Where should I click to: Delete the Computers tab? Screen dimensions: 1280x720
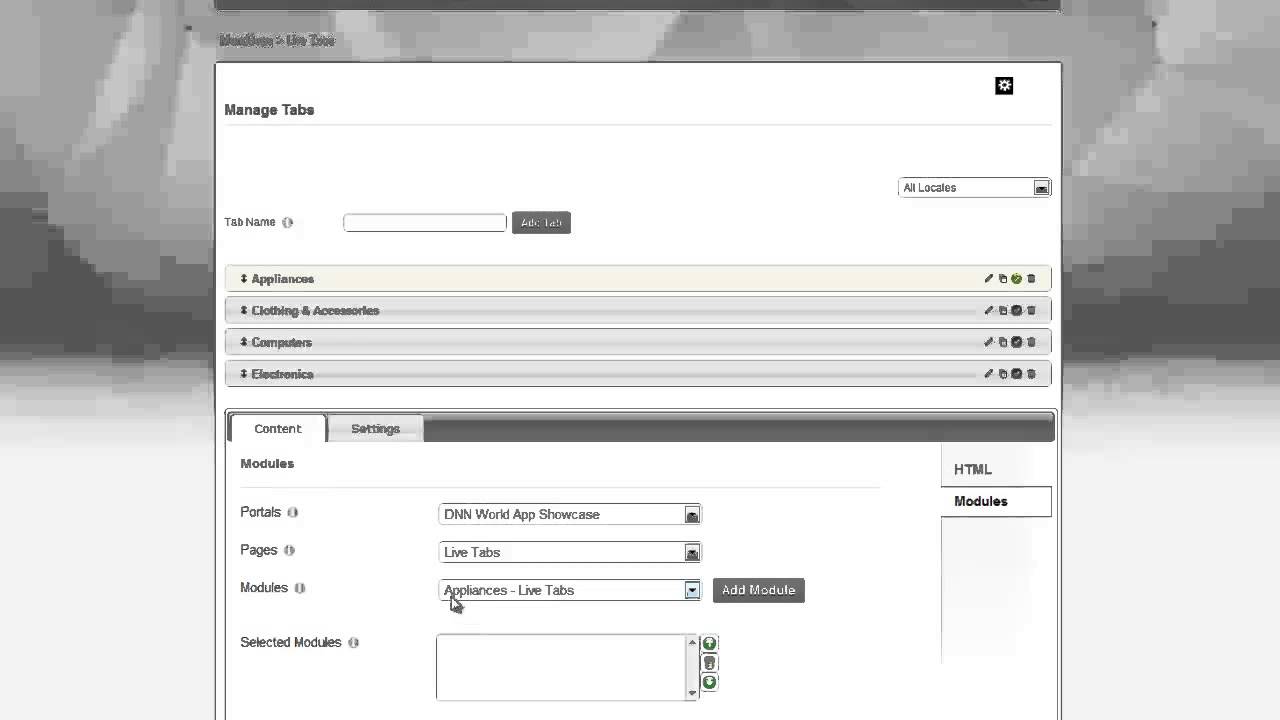[1031, 342]
